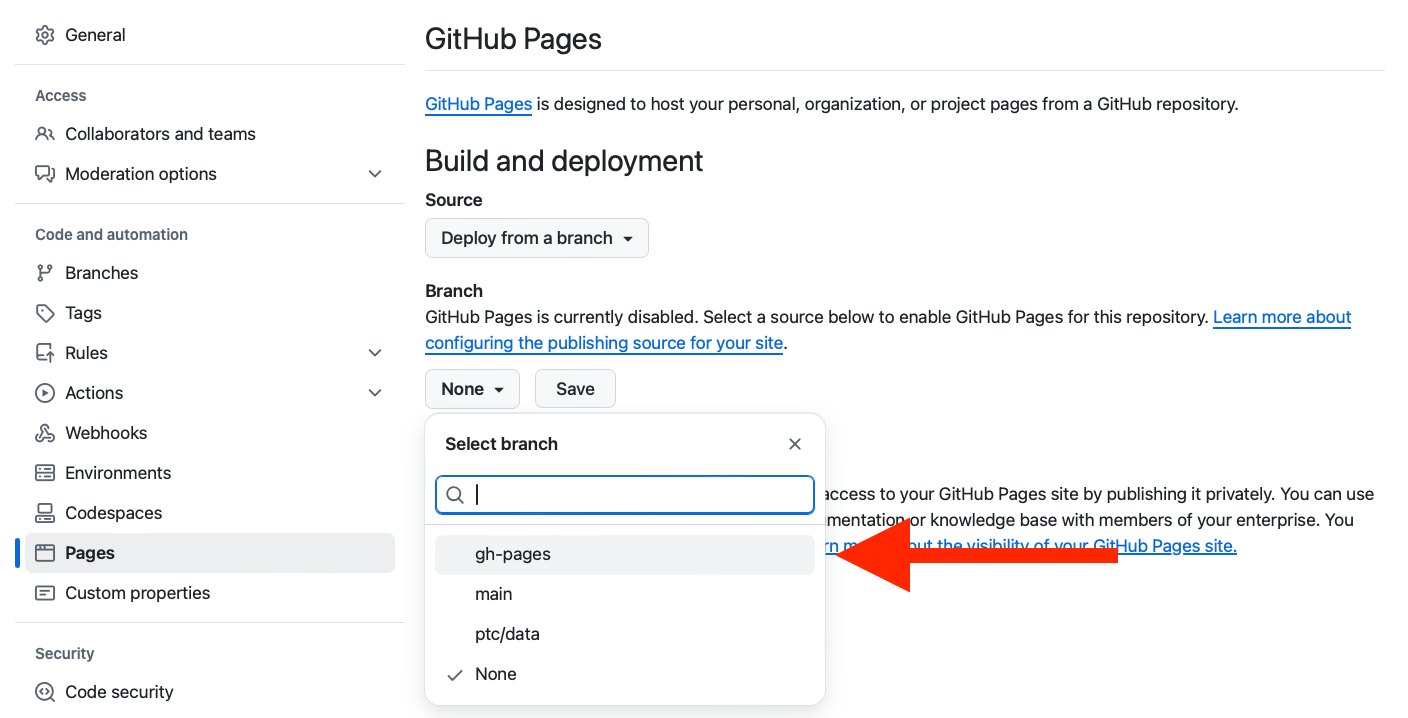Expand the Moderation options chevron
The width and height of the screenshot is (1408, 718).
[x=375, y=174]
